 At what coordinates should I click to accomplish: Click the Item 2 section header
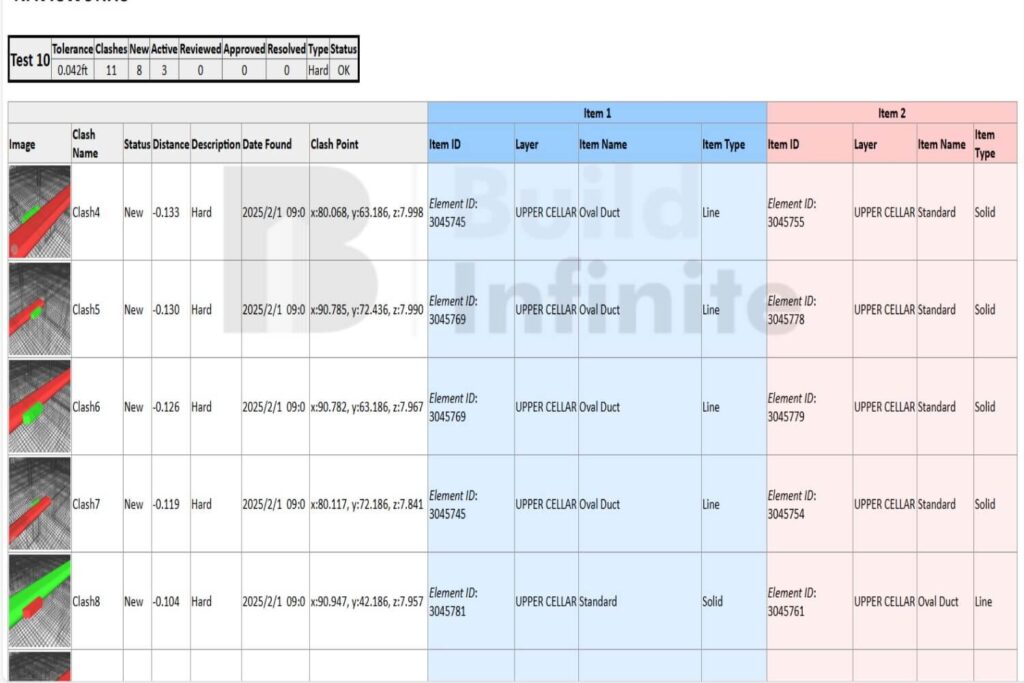click(x=892, y=113)
